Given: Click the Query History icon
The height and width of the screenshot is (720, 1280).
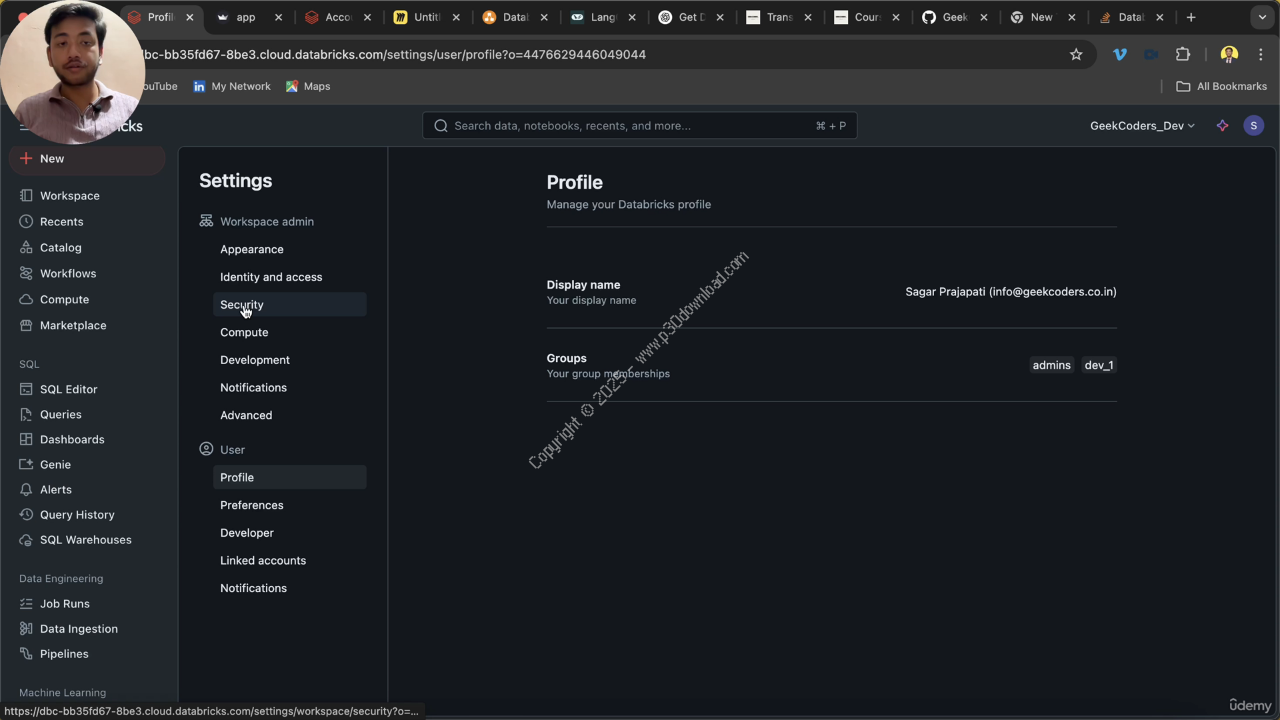Looking at the screenshot, I should (26, 514).
